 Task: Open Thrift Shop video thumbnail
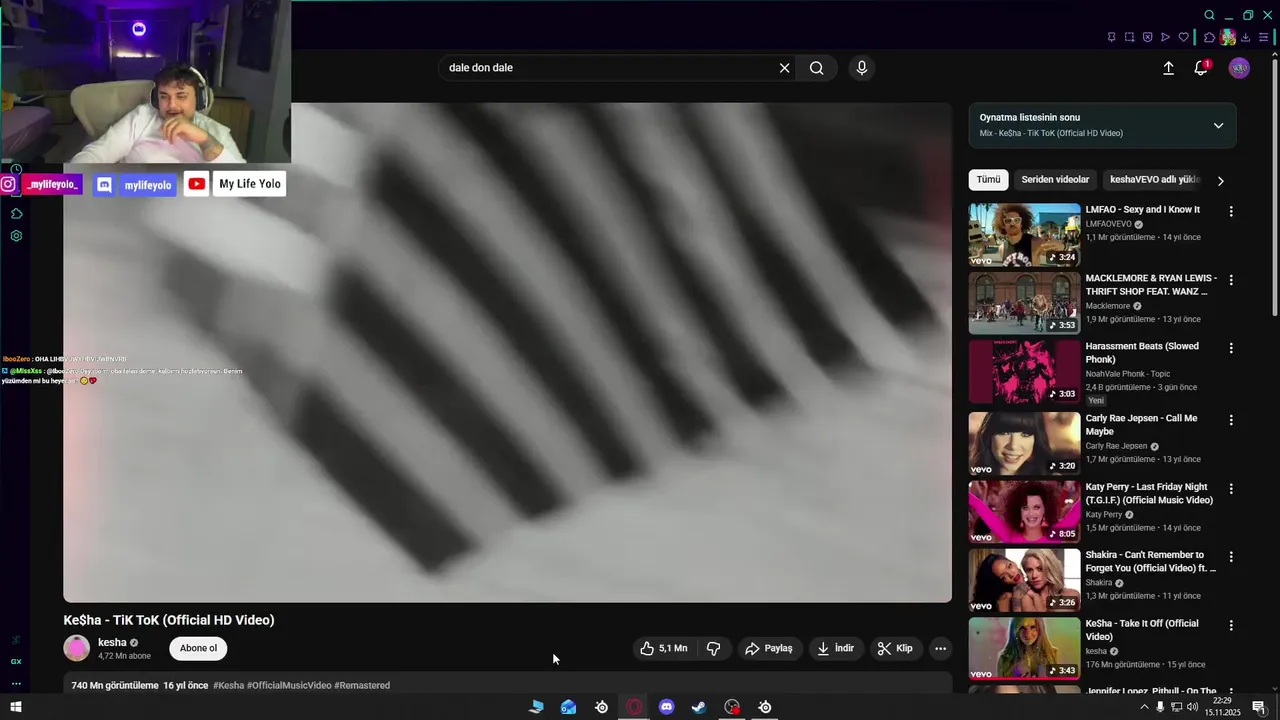pos(1024,303)
